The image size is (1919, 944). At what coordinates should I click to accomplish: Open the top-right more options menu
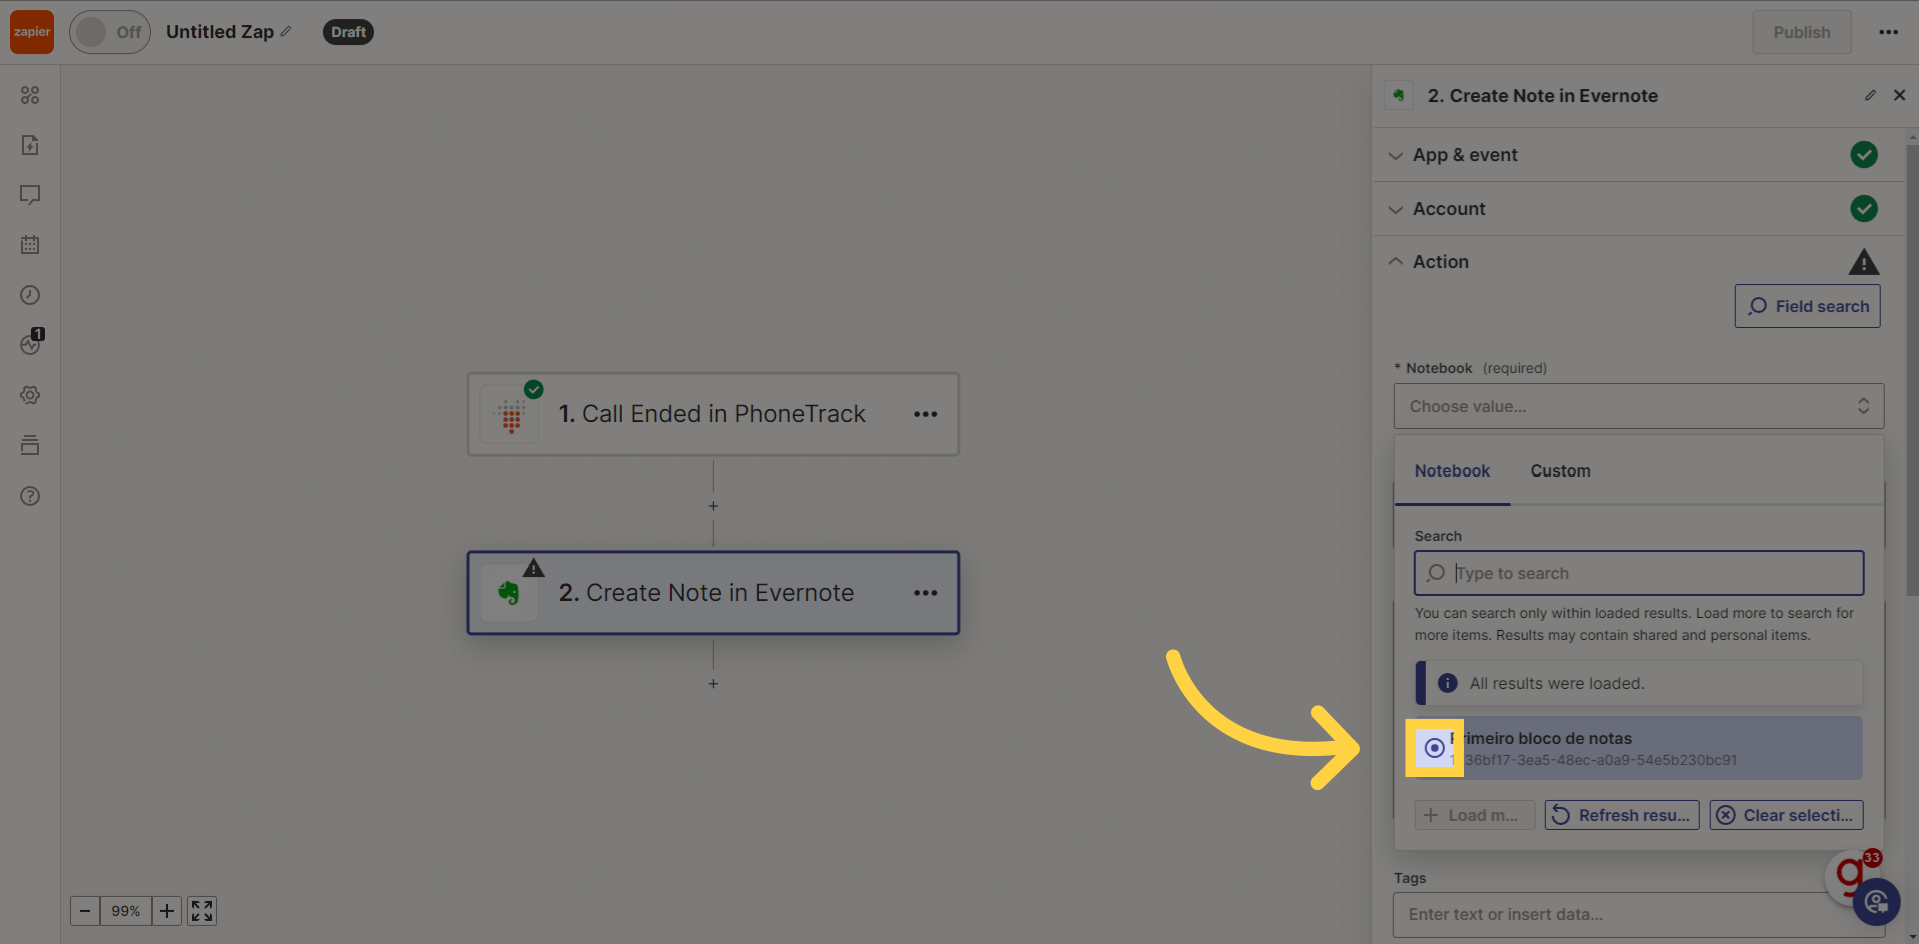tap(1888, 32)
